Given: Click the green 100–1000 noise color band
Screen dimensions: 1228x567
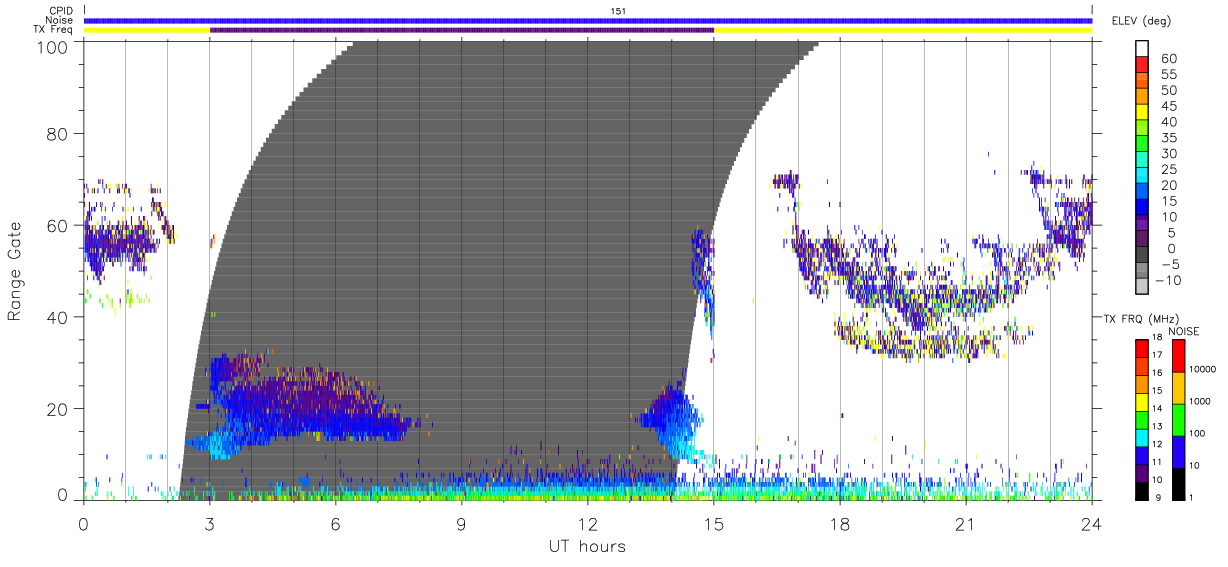Looking at the screenshot, I should tap(1178, 420).
